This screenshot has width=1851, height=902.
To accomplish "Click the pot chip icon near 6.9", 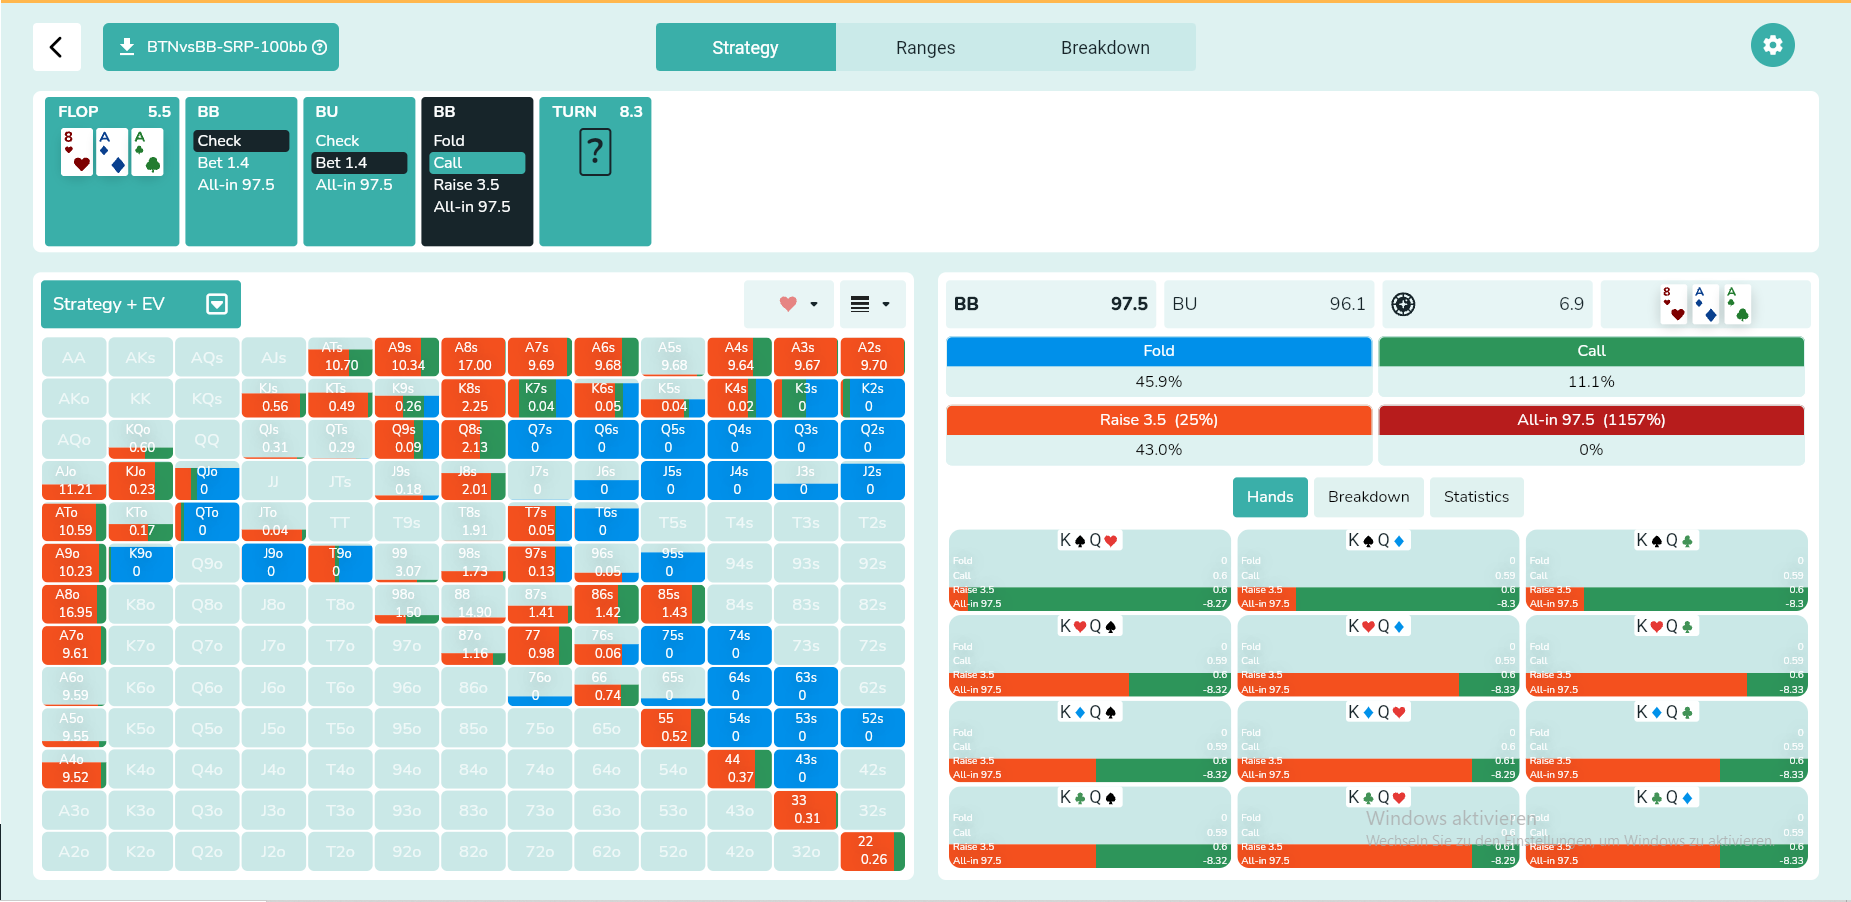I will click(1403, 304).
